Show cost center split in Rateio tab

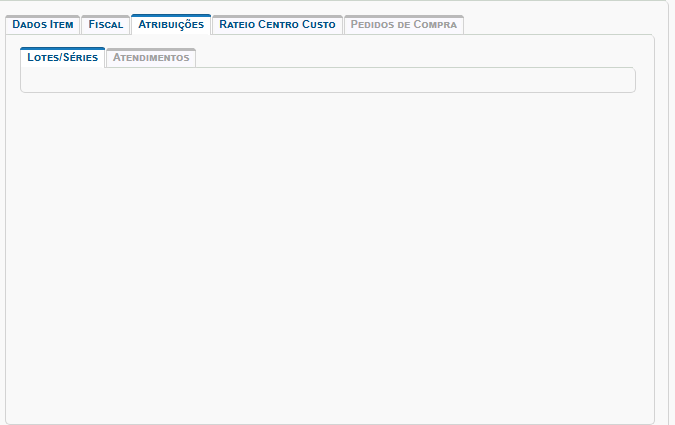pos(277,24)
